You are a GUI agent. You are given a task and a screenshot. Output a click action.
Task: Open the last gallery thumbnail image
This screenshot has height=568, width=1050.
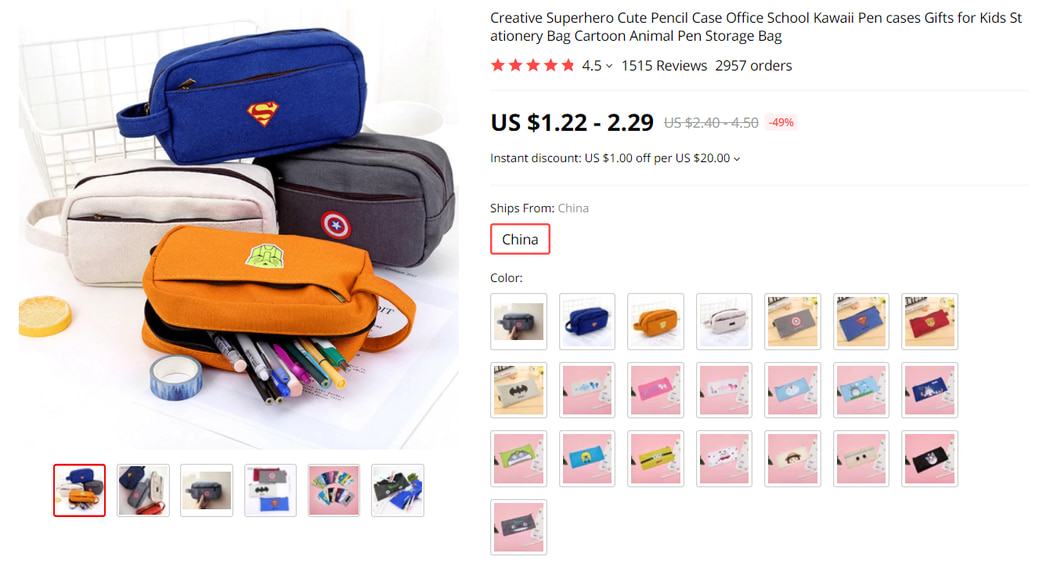[x=398, y=490]
